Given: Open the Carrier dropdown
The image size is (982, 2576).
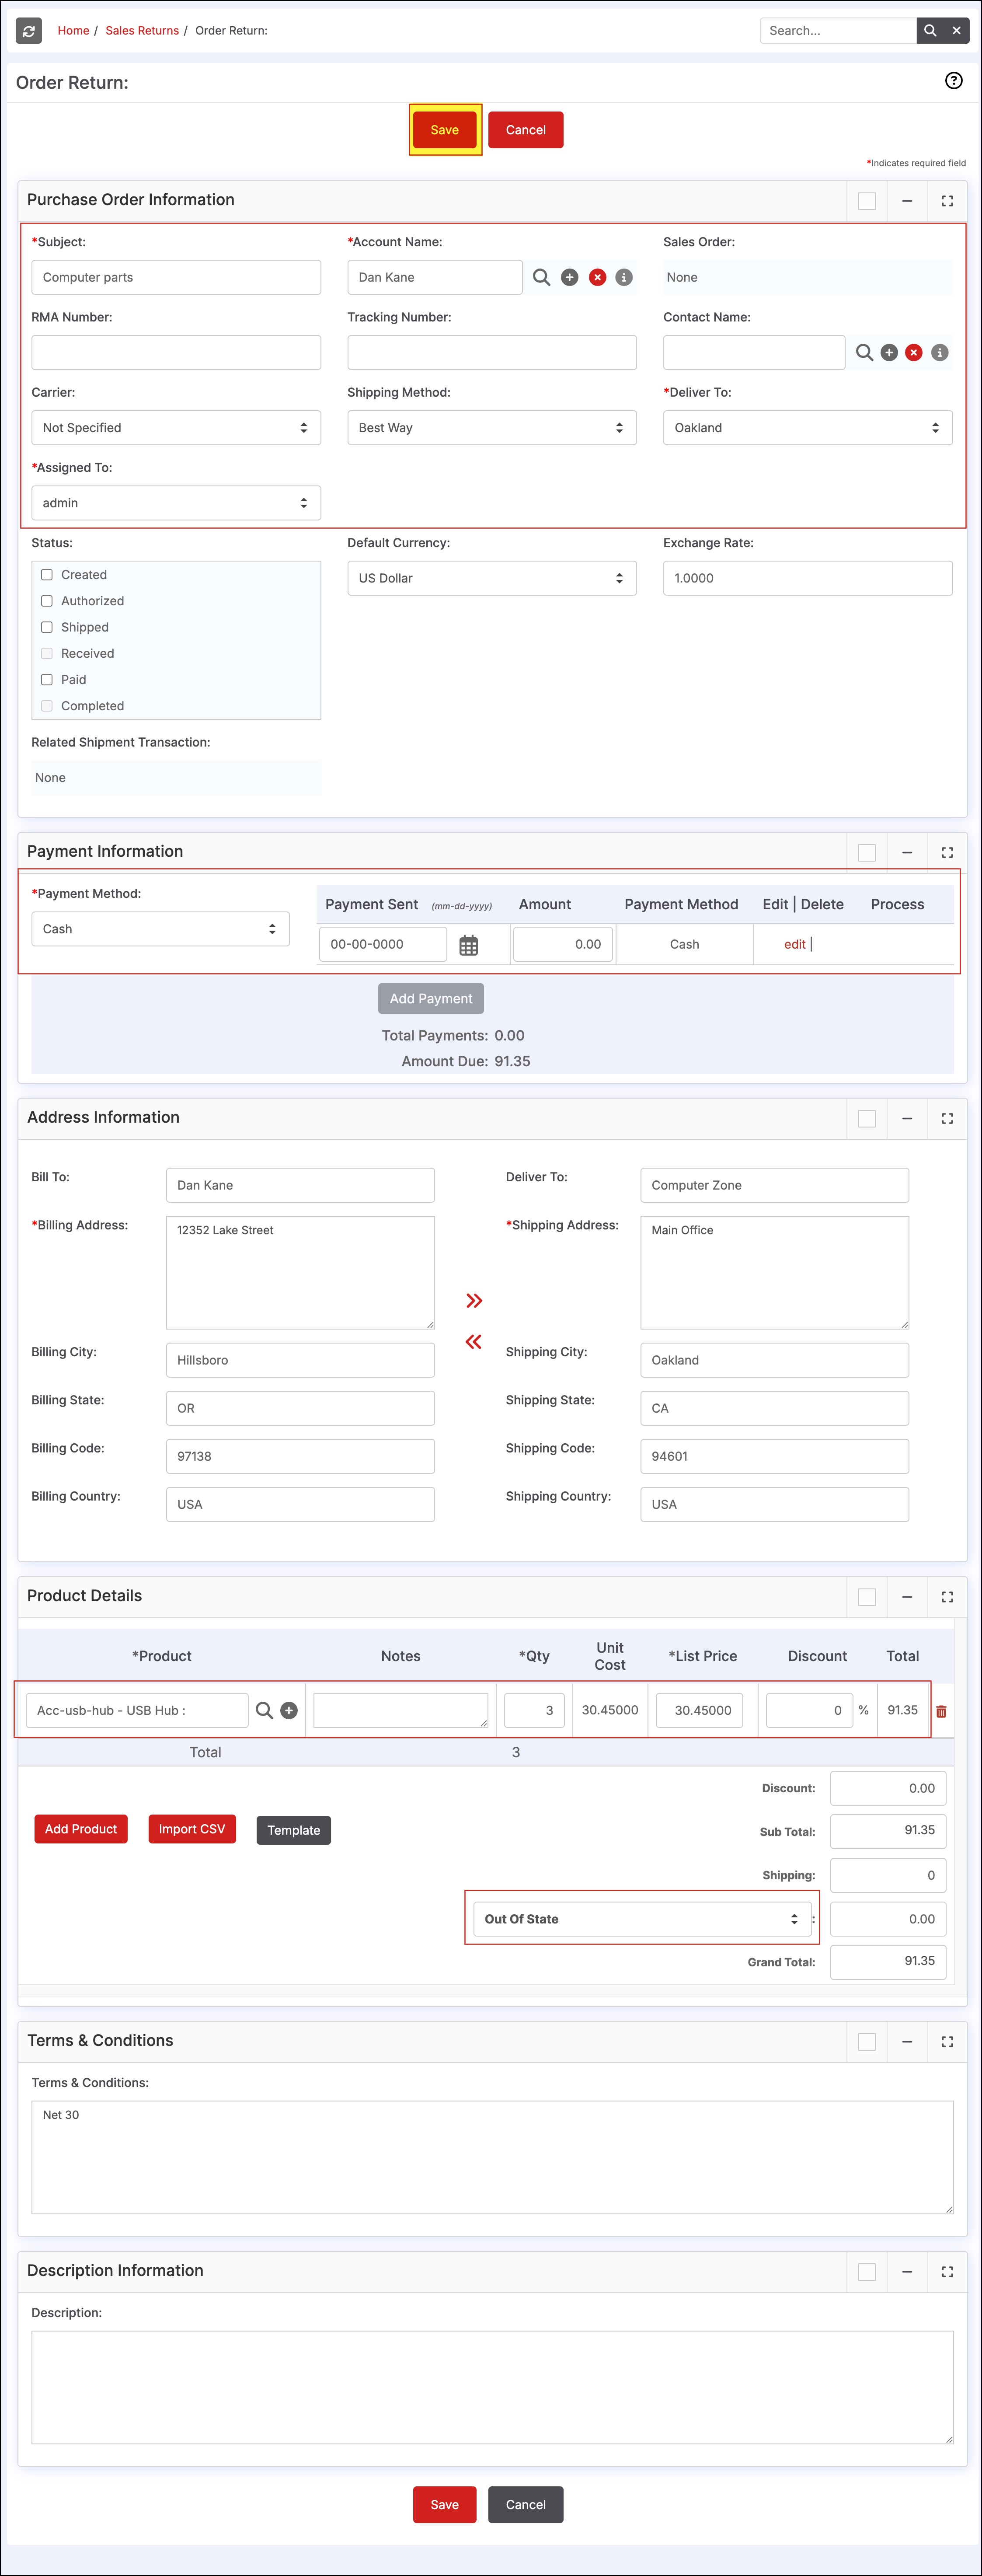Looking at the screenshot, I should 176,428.
